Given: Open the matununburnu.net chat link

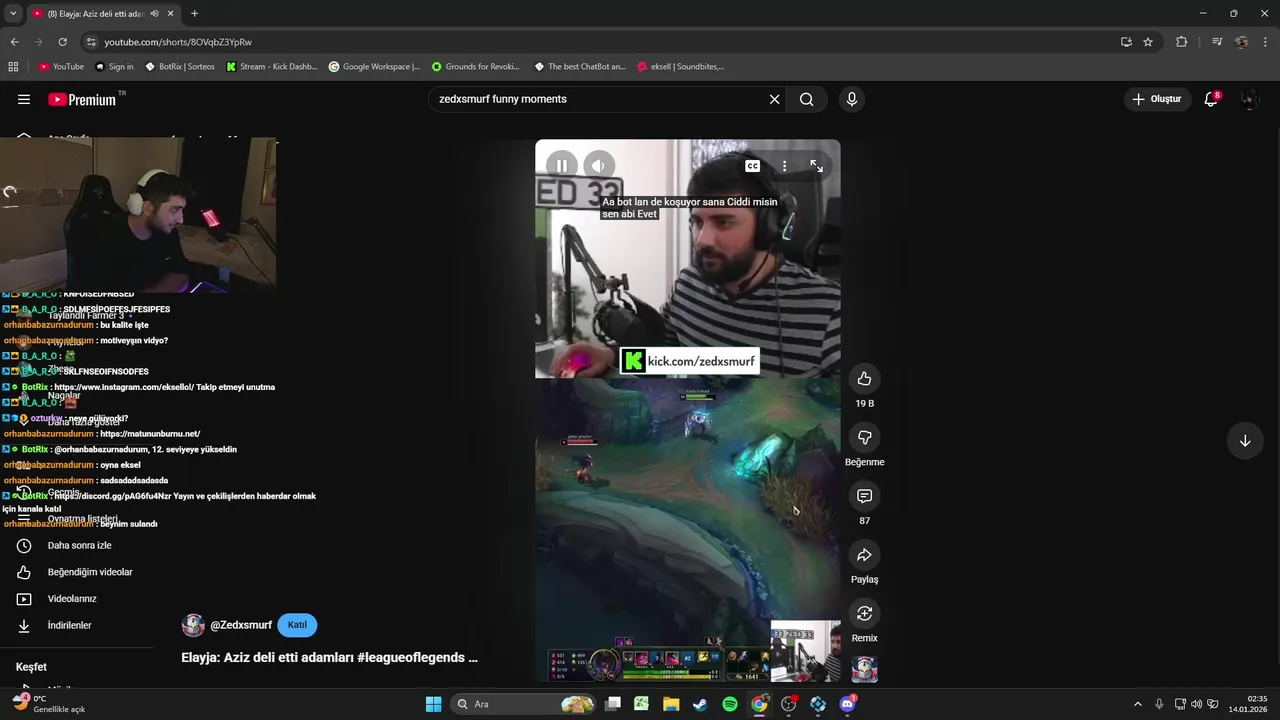Looking at the screenshot, I should 150,434.
